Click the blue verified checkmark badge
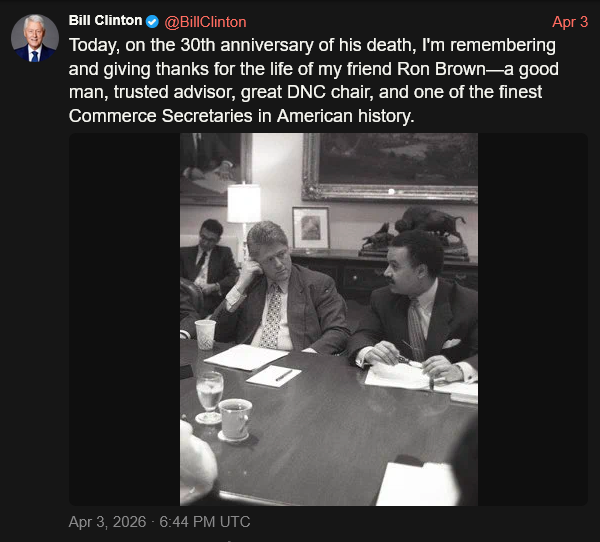This screenshot has width=600, height=542. click(x=152, y=21)
